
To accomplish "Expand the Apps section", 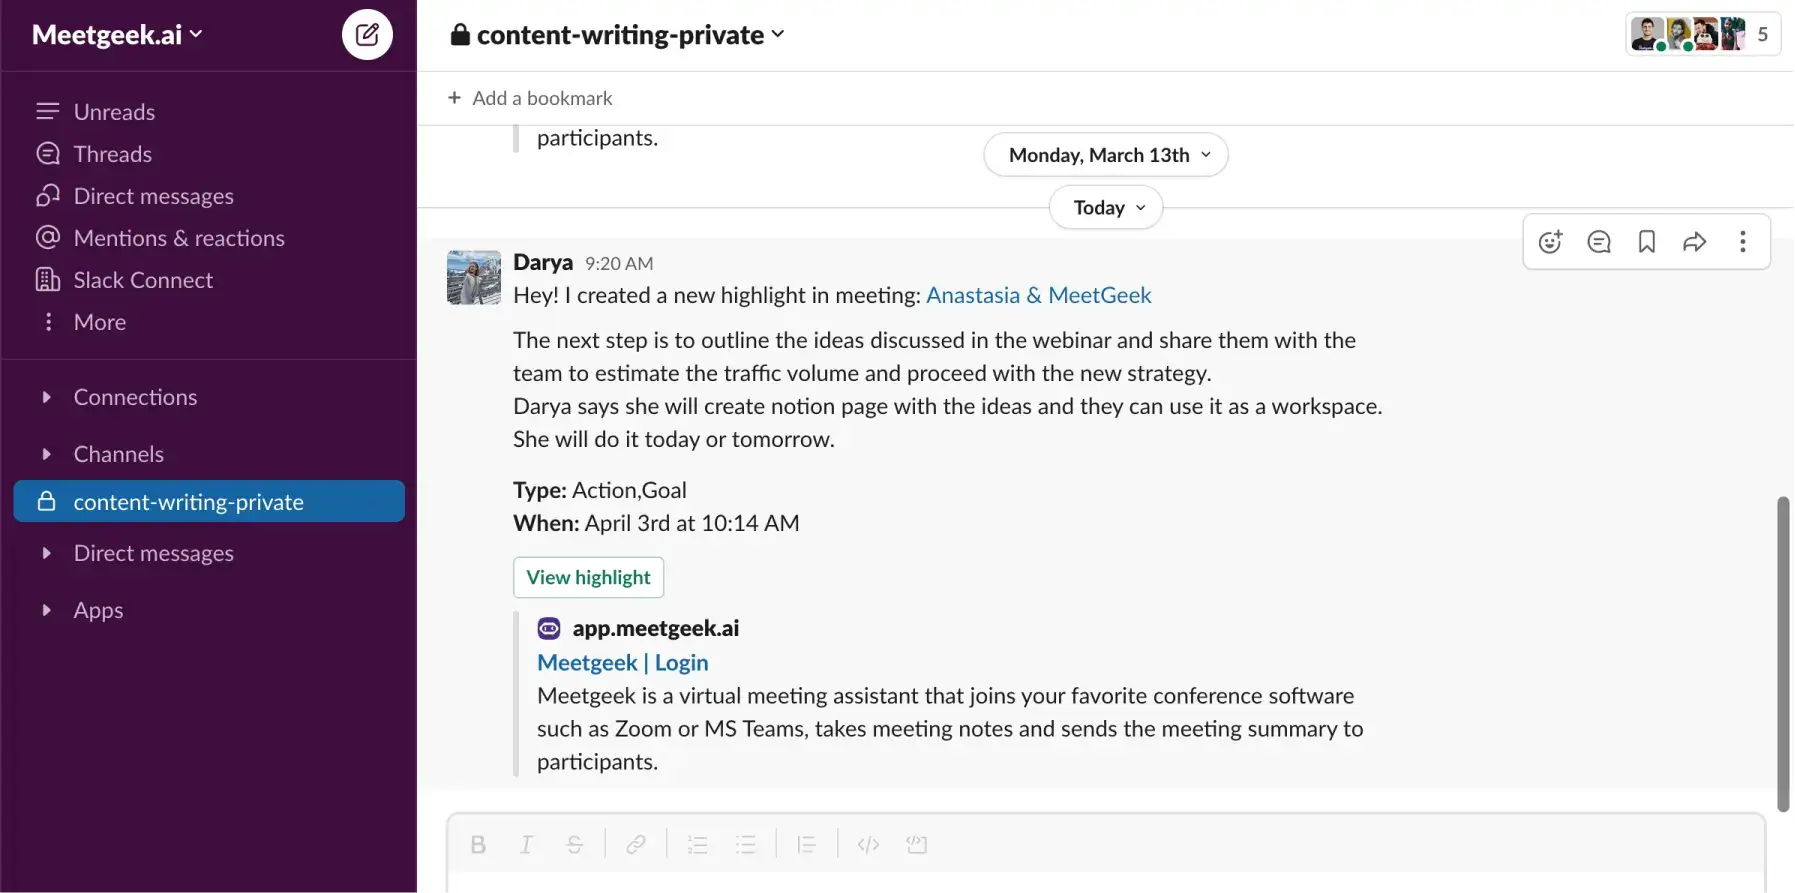I will tap(47, 609).
